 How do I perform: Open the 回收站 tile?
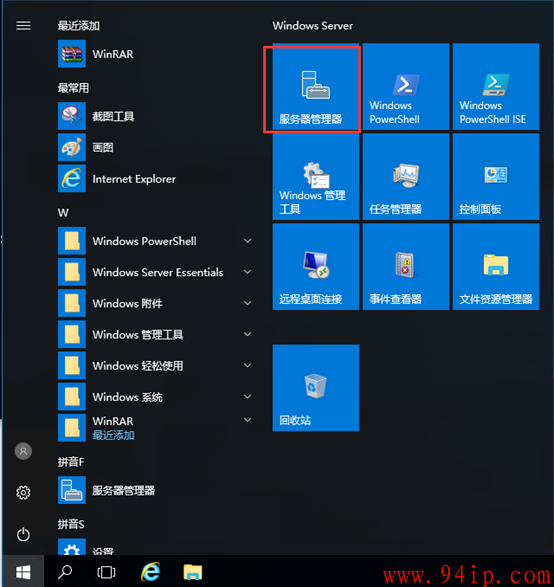click(x=316, y=388)
